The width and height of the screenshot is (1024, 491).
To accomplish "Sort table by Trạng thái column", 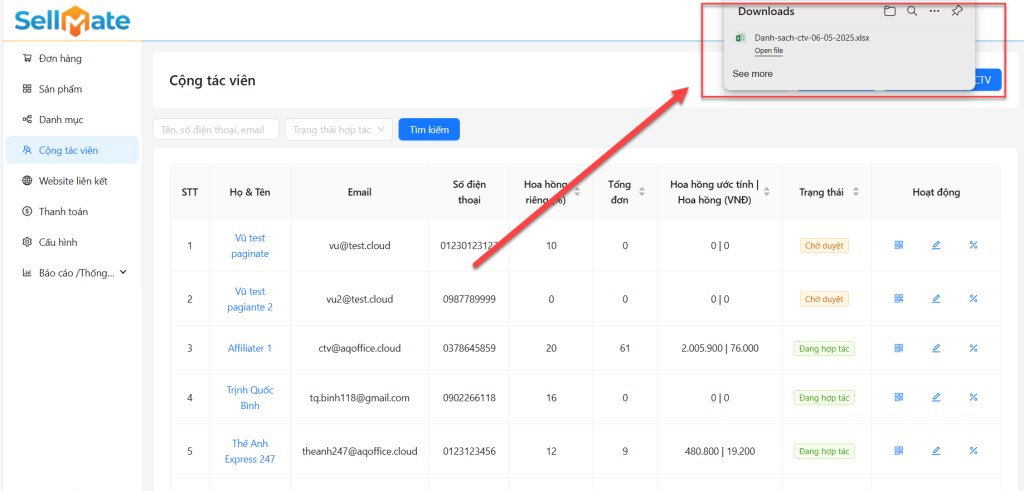I will [855, 192].
